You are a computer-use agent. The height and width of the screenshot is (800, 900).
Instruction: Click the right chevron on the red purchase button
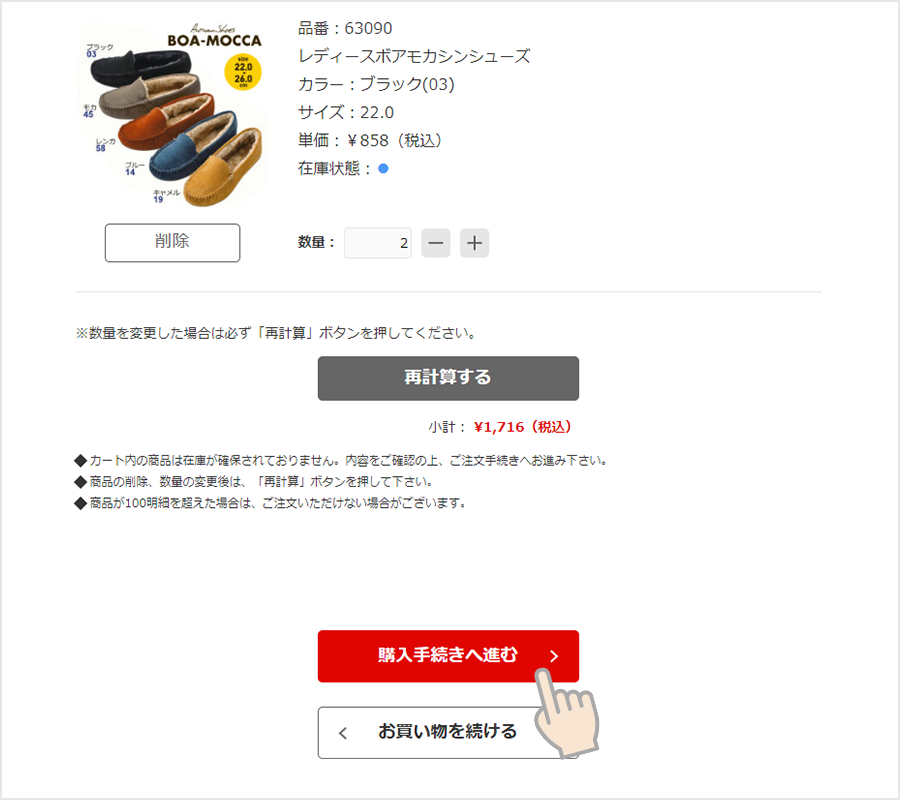click(554, 656)
